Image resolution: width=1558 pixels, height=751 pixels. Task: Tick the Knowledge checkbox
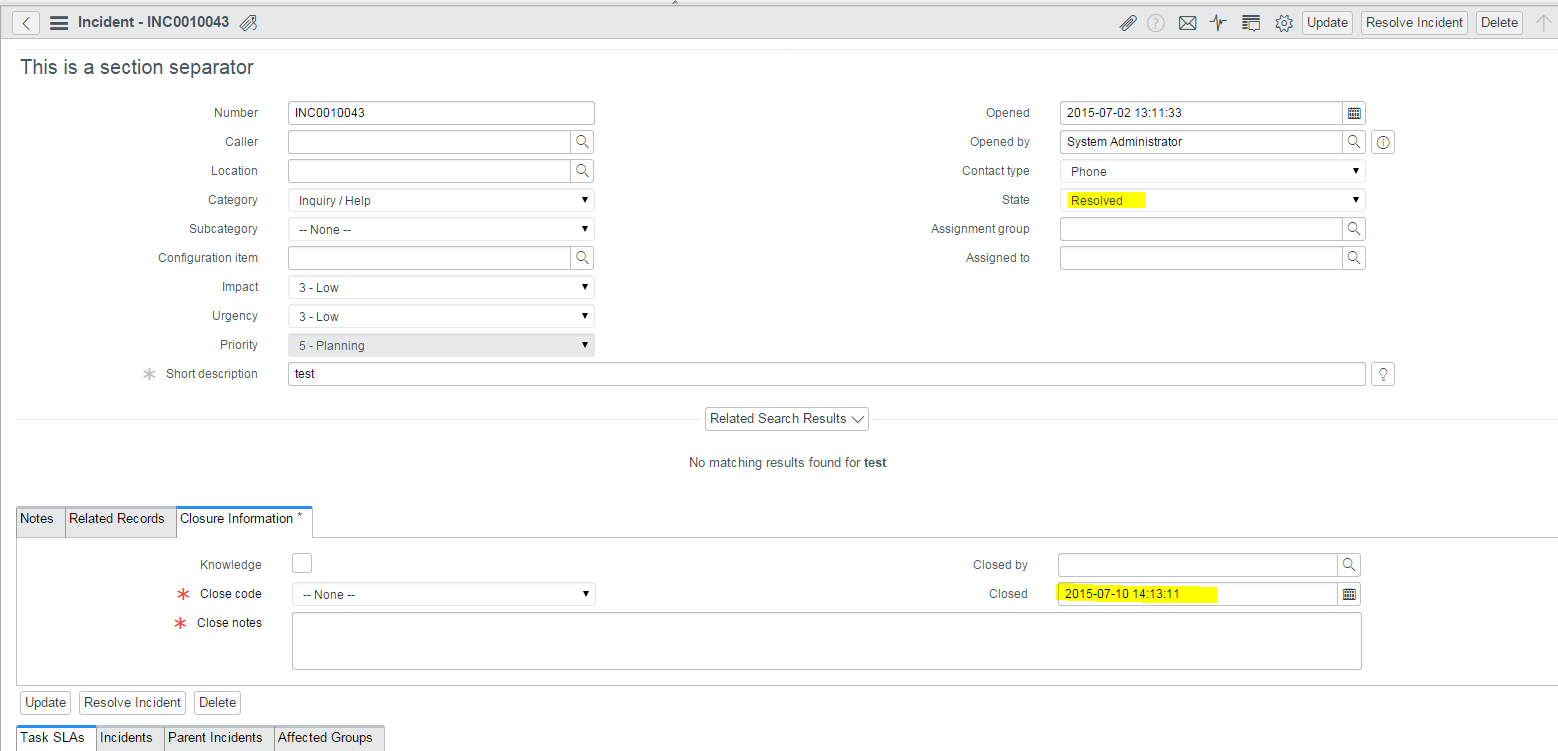(302, 563)
